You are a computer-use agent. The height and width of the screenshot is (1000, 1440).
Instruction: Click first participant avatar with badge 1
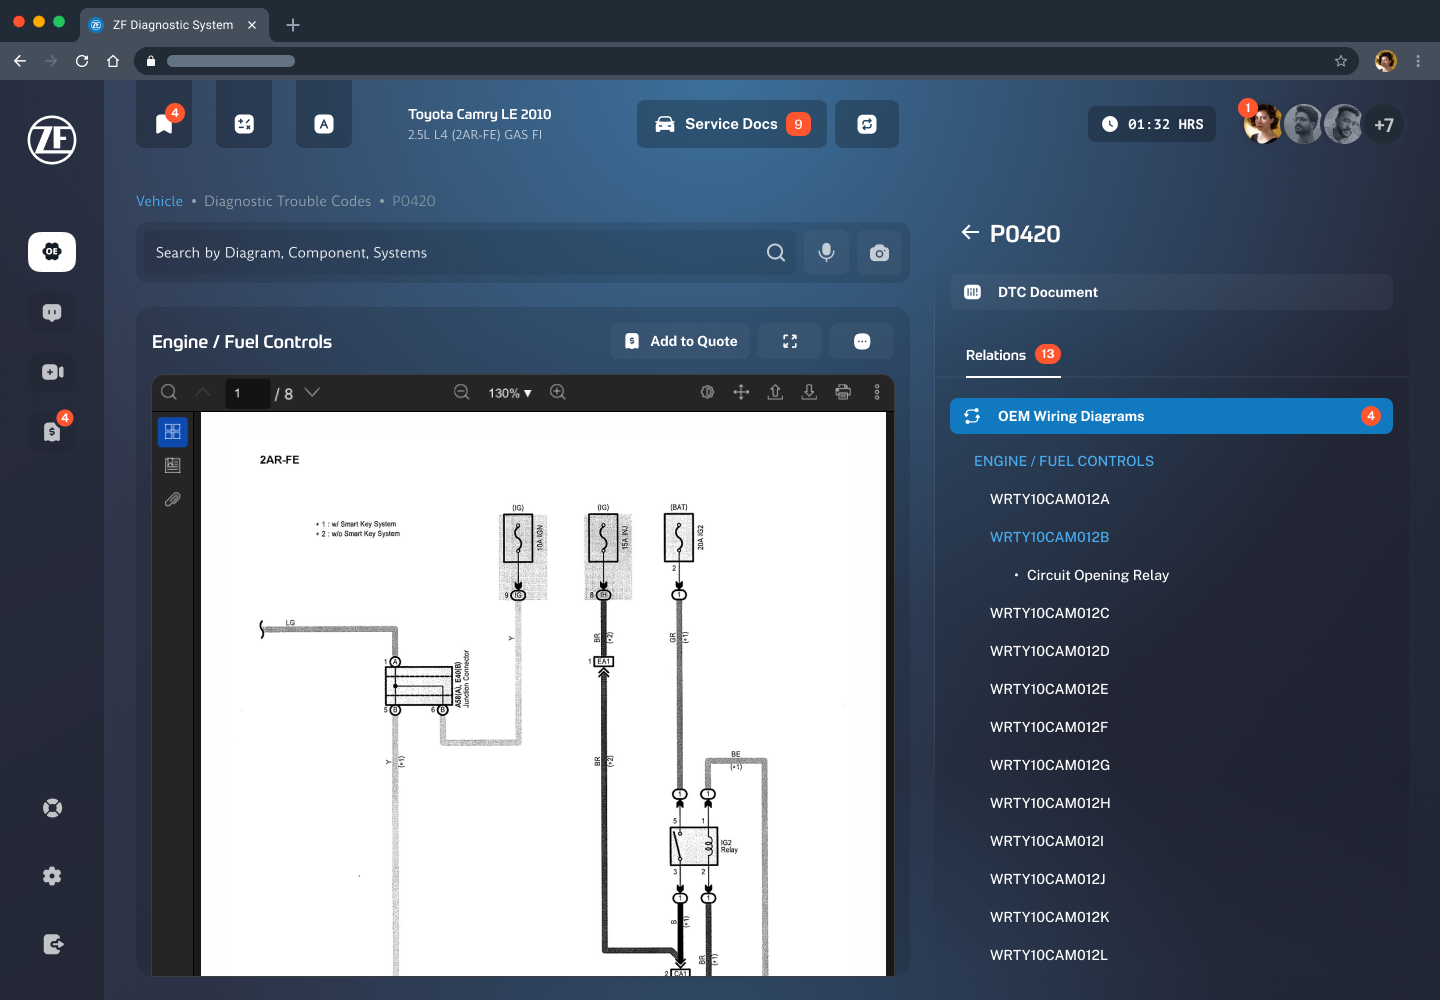click(x=1263, y=124)
